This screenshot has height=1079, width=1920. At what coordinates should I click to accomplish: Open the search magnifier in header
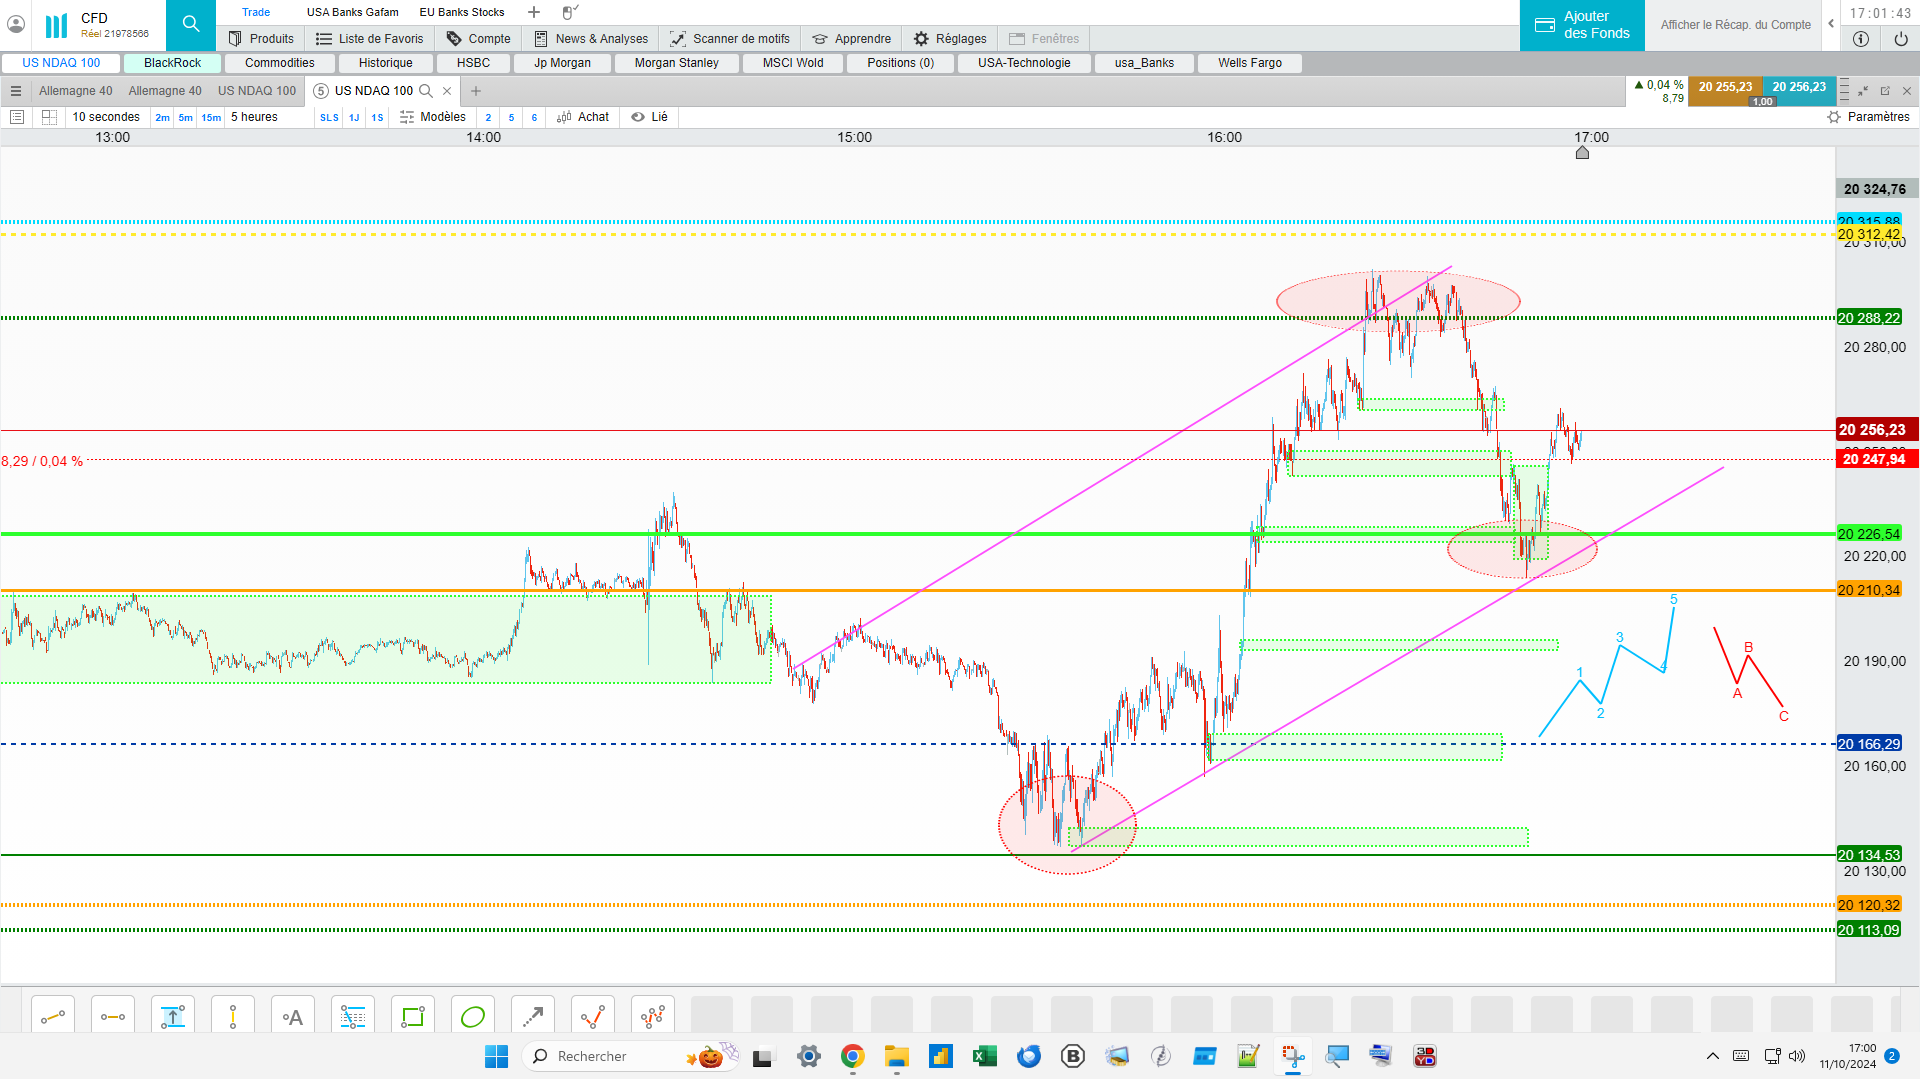point(191,25)
